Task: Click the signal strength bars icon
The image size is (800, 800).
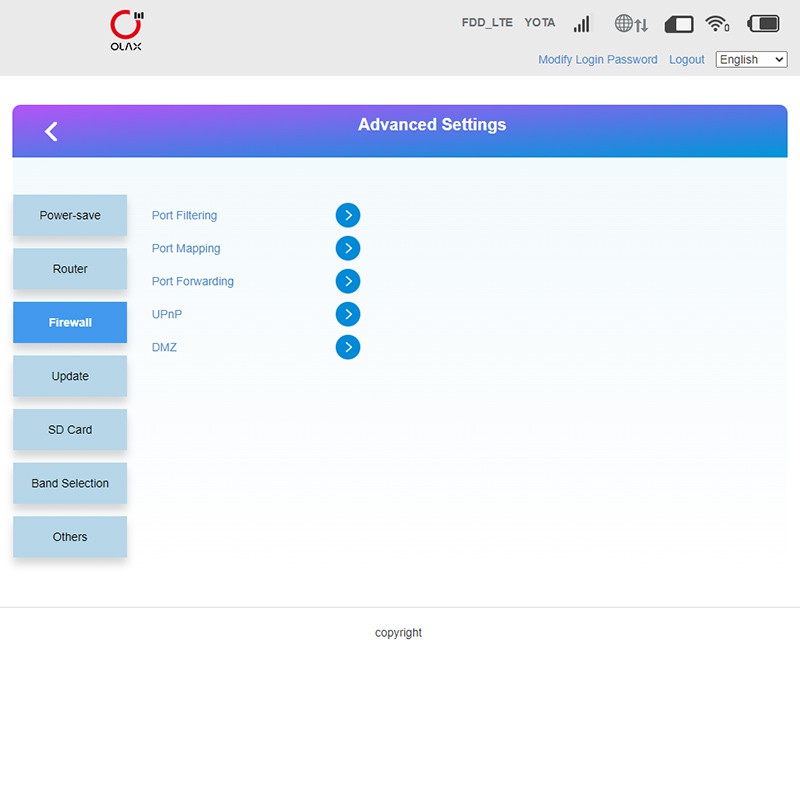Action: pos(582,23)
